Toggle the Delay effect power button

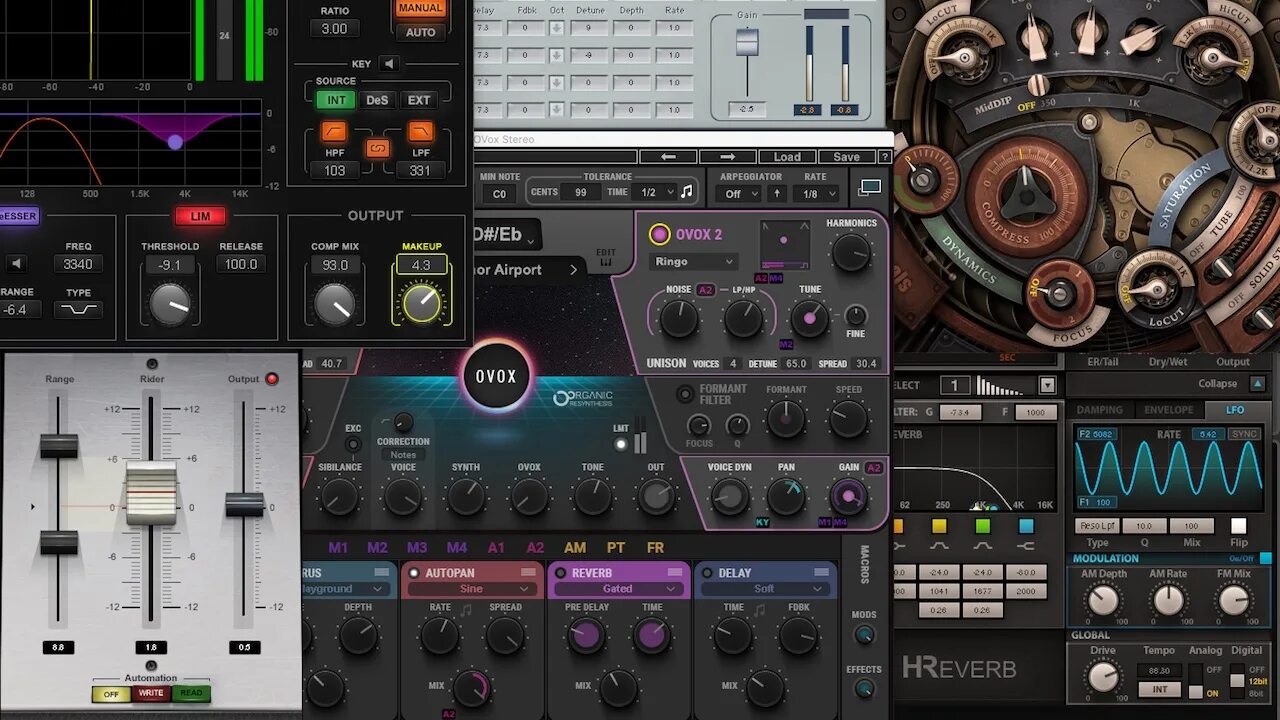click(x=707, y=573)
